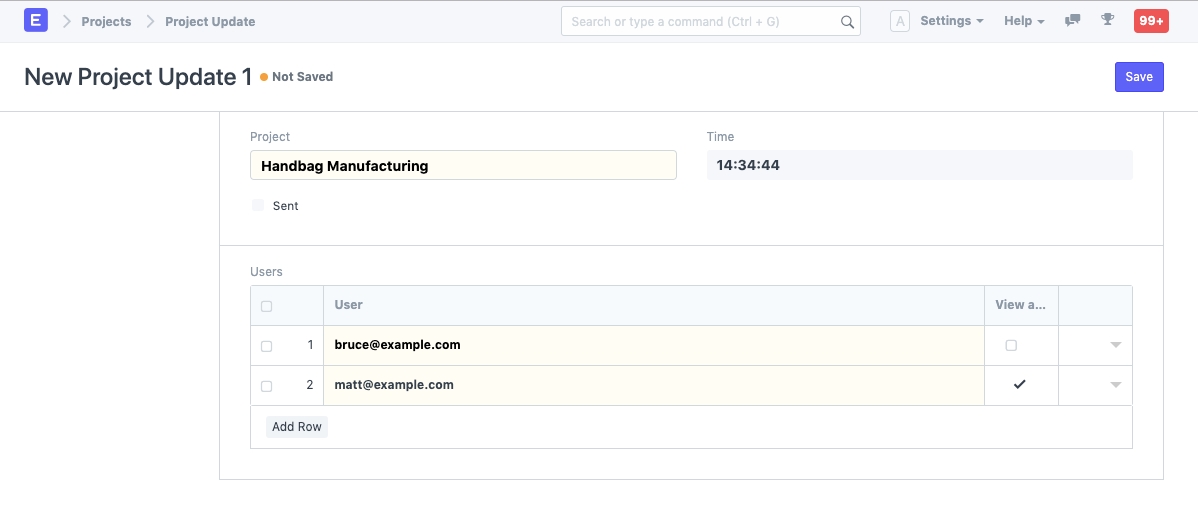Check View attachments for bruce@example.com

1011,345
